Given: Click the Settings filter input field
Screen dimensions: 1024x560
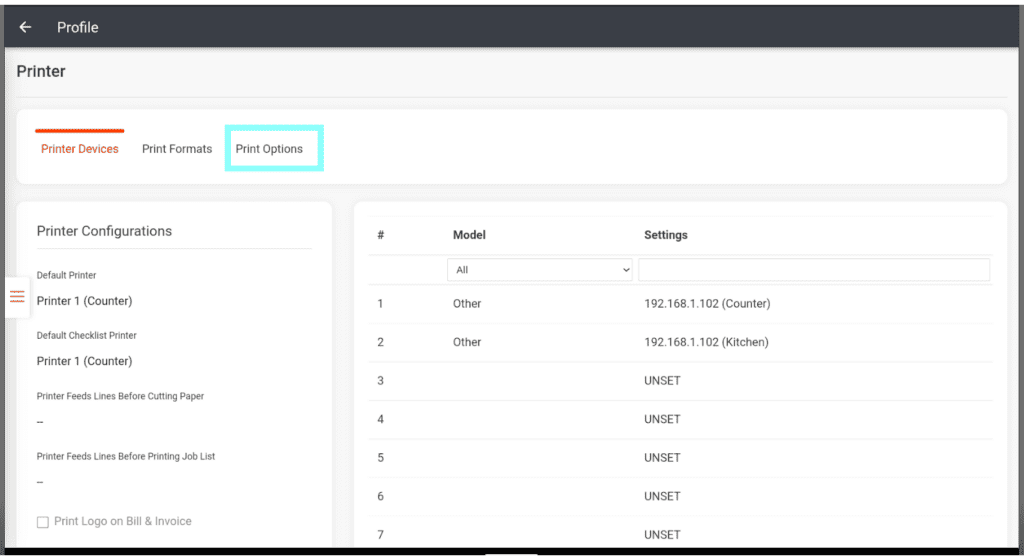Looking at the screenshot, I should pyautogui.click(x=813, y=270).
